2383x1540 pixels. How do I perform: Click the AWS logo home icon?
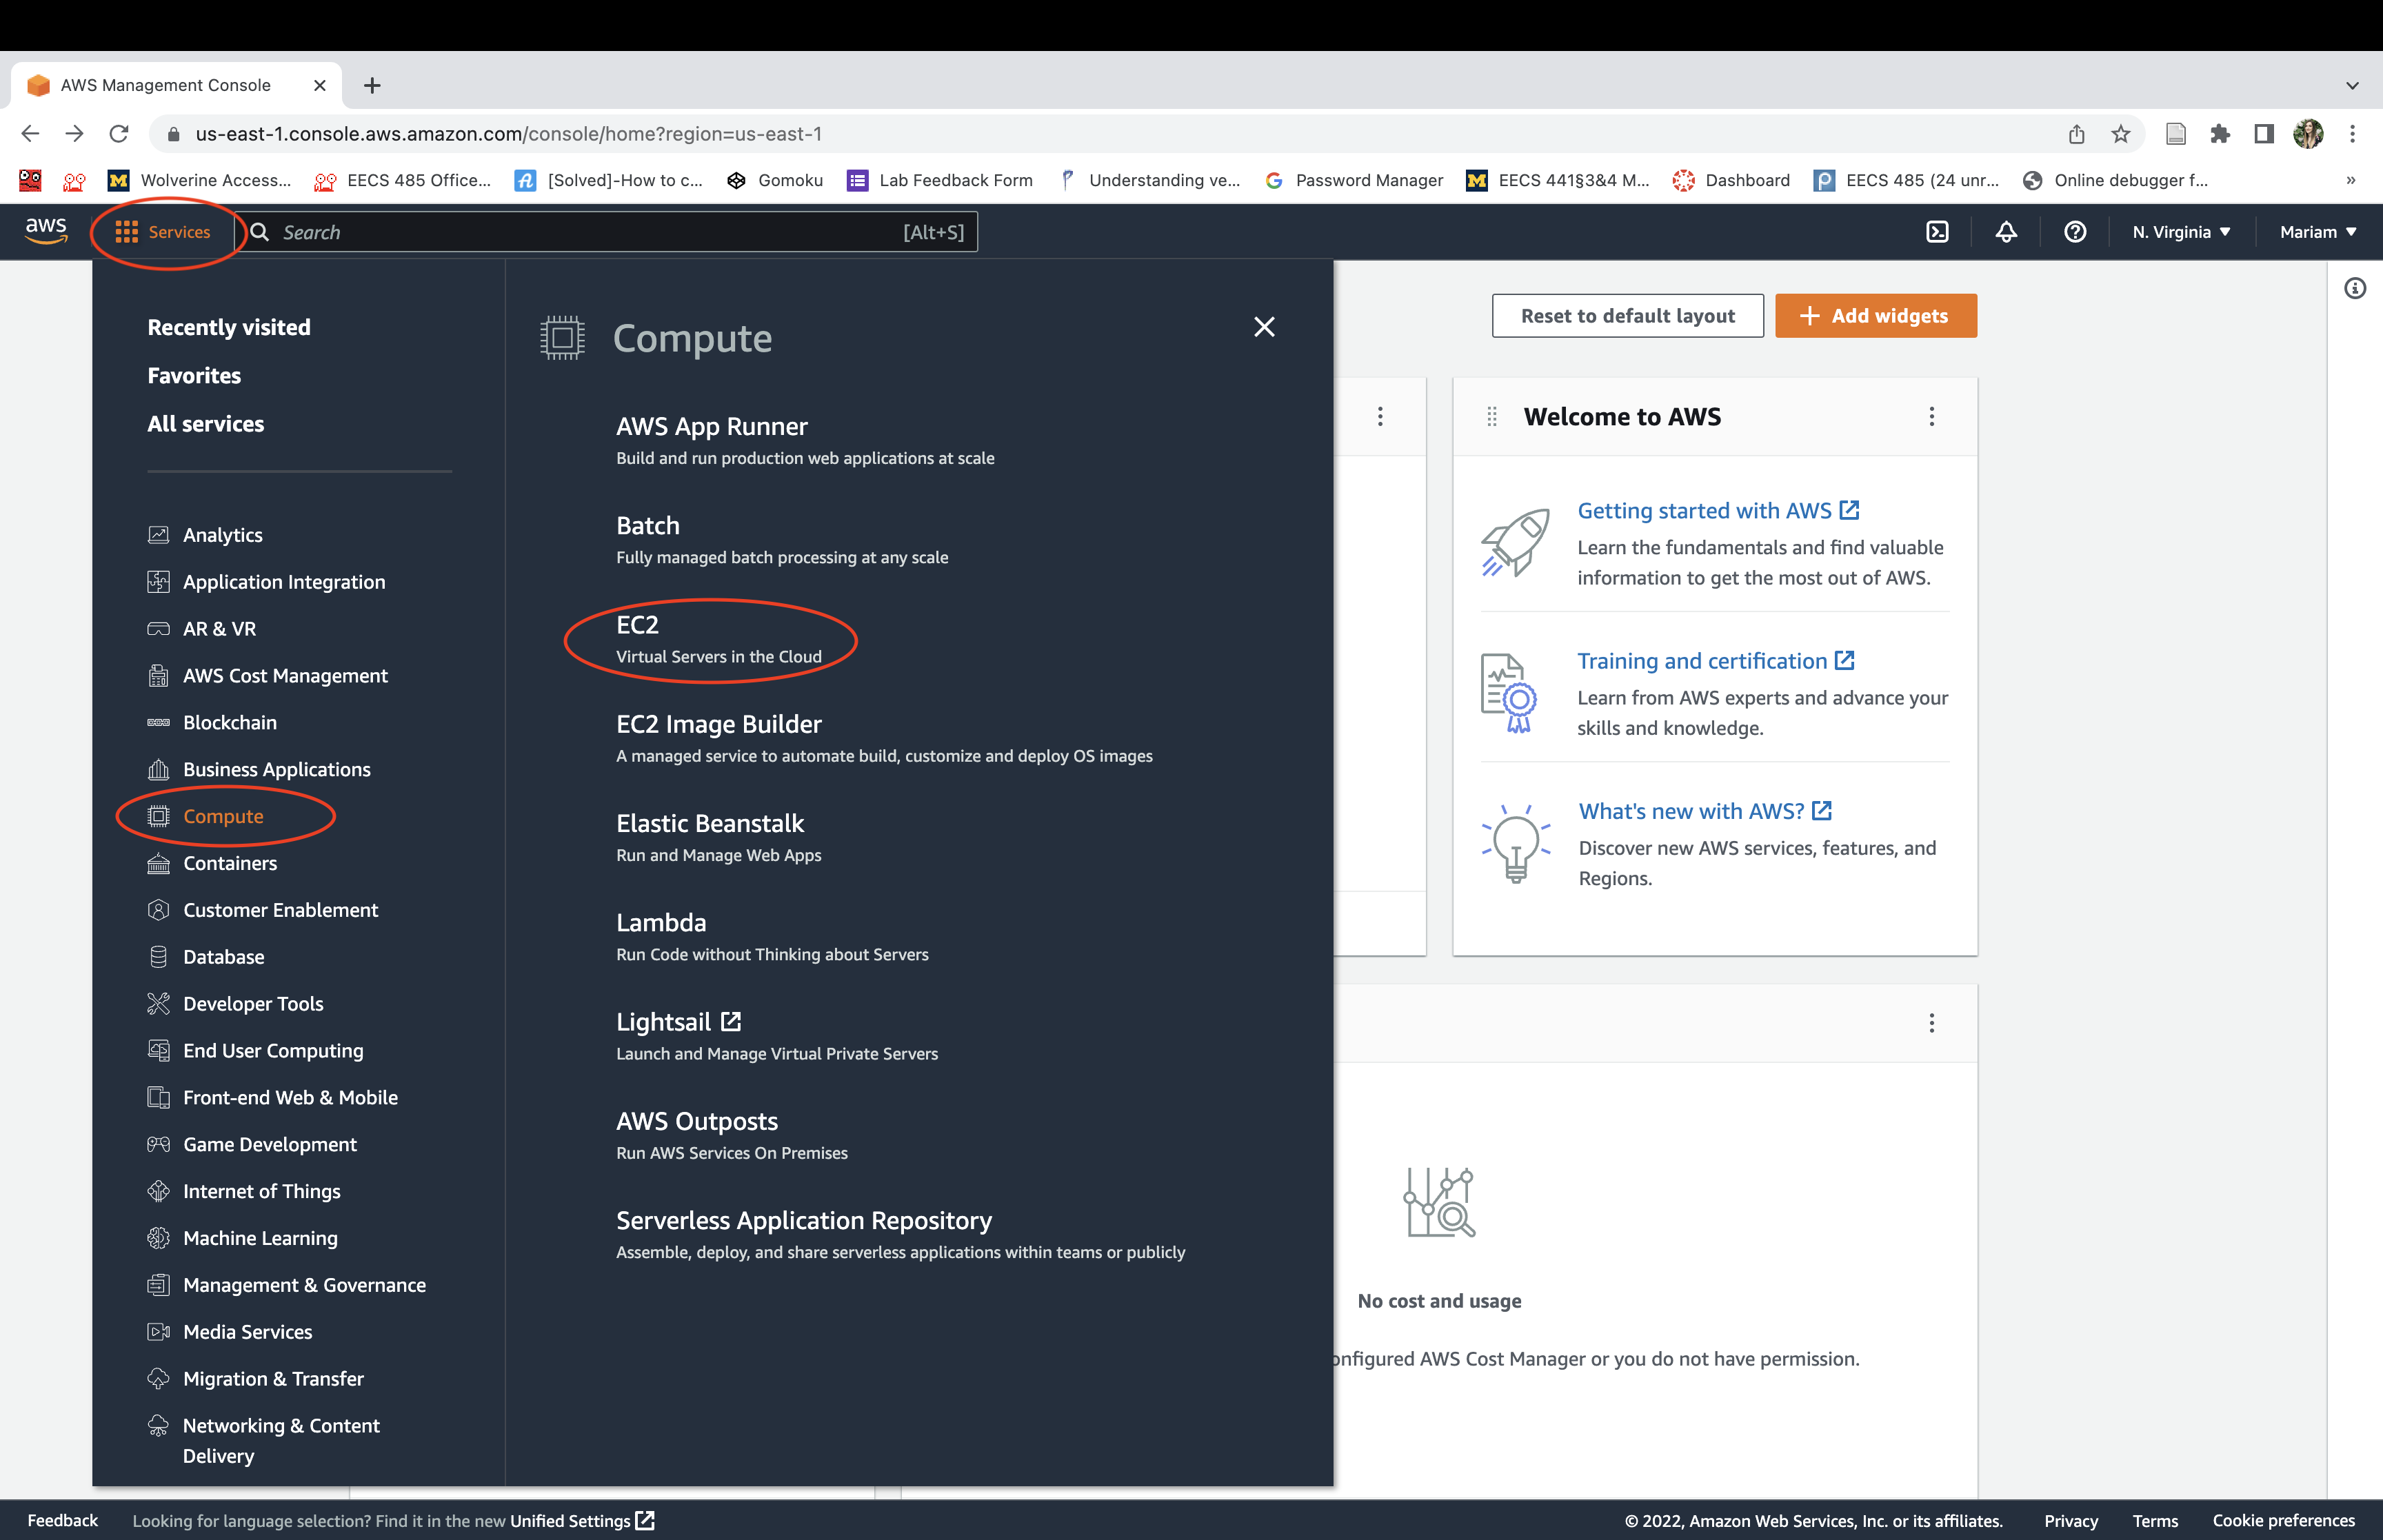coord(46,231)
